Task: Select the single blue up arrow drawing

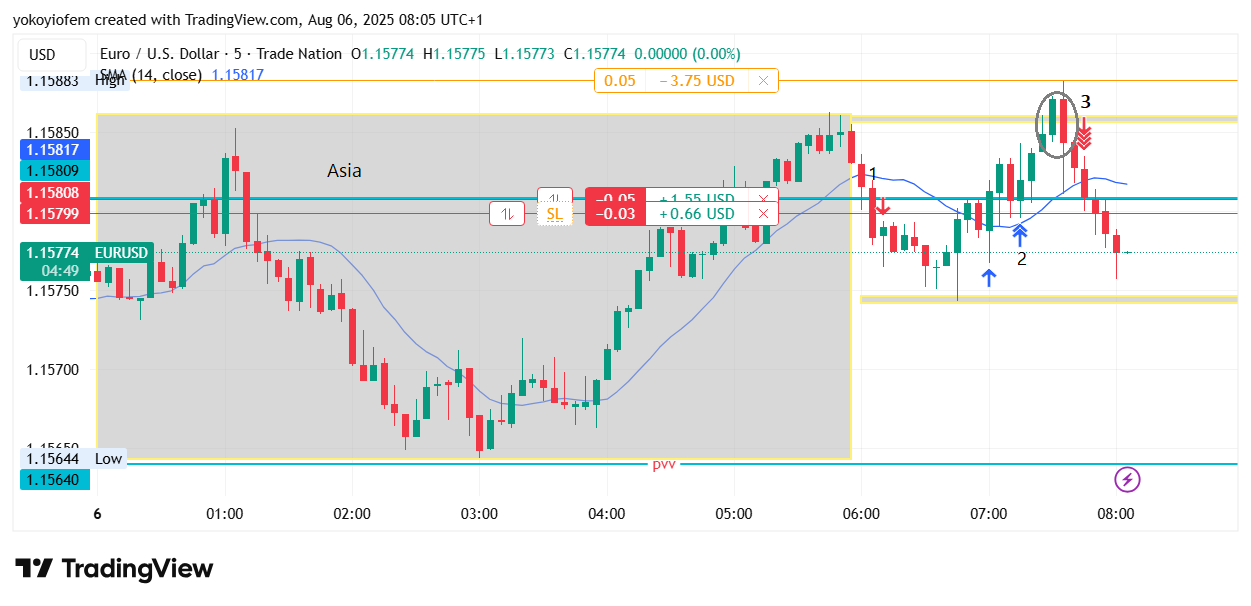Action: click(989, 277)
